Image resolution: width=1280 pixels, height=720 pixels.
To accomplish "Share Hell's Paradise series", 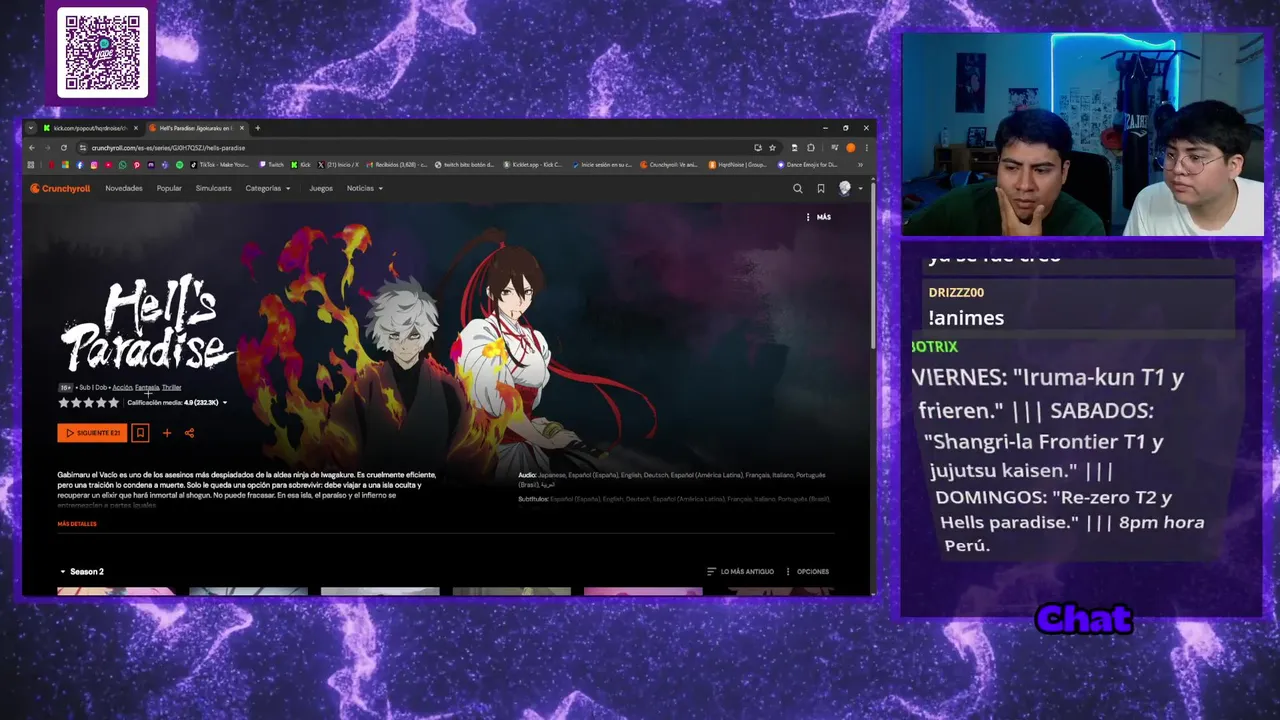I will [x=189, y=433].
